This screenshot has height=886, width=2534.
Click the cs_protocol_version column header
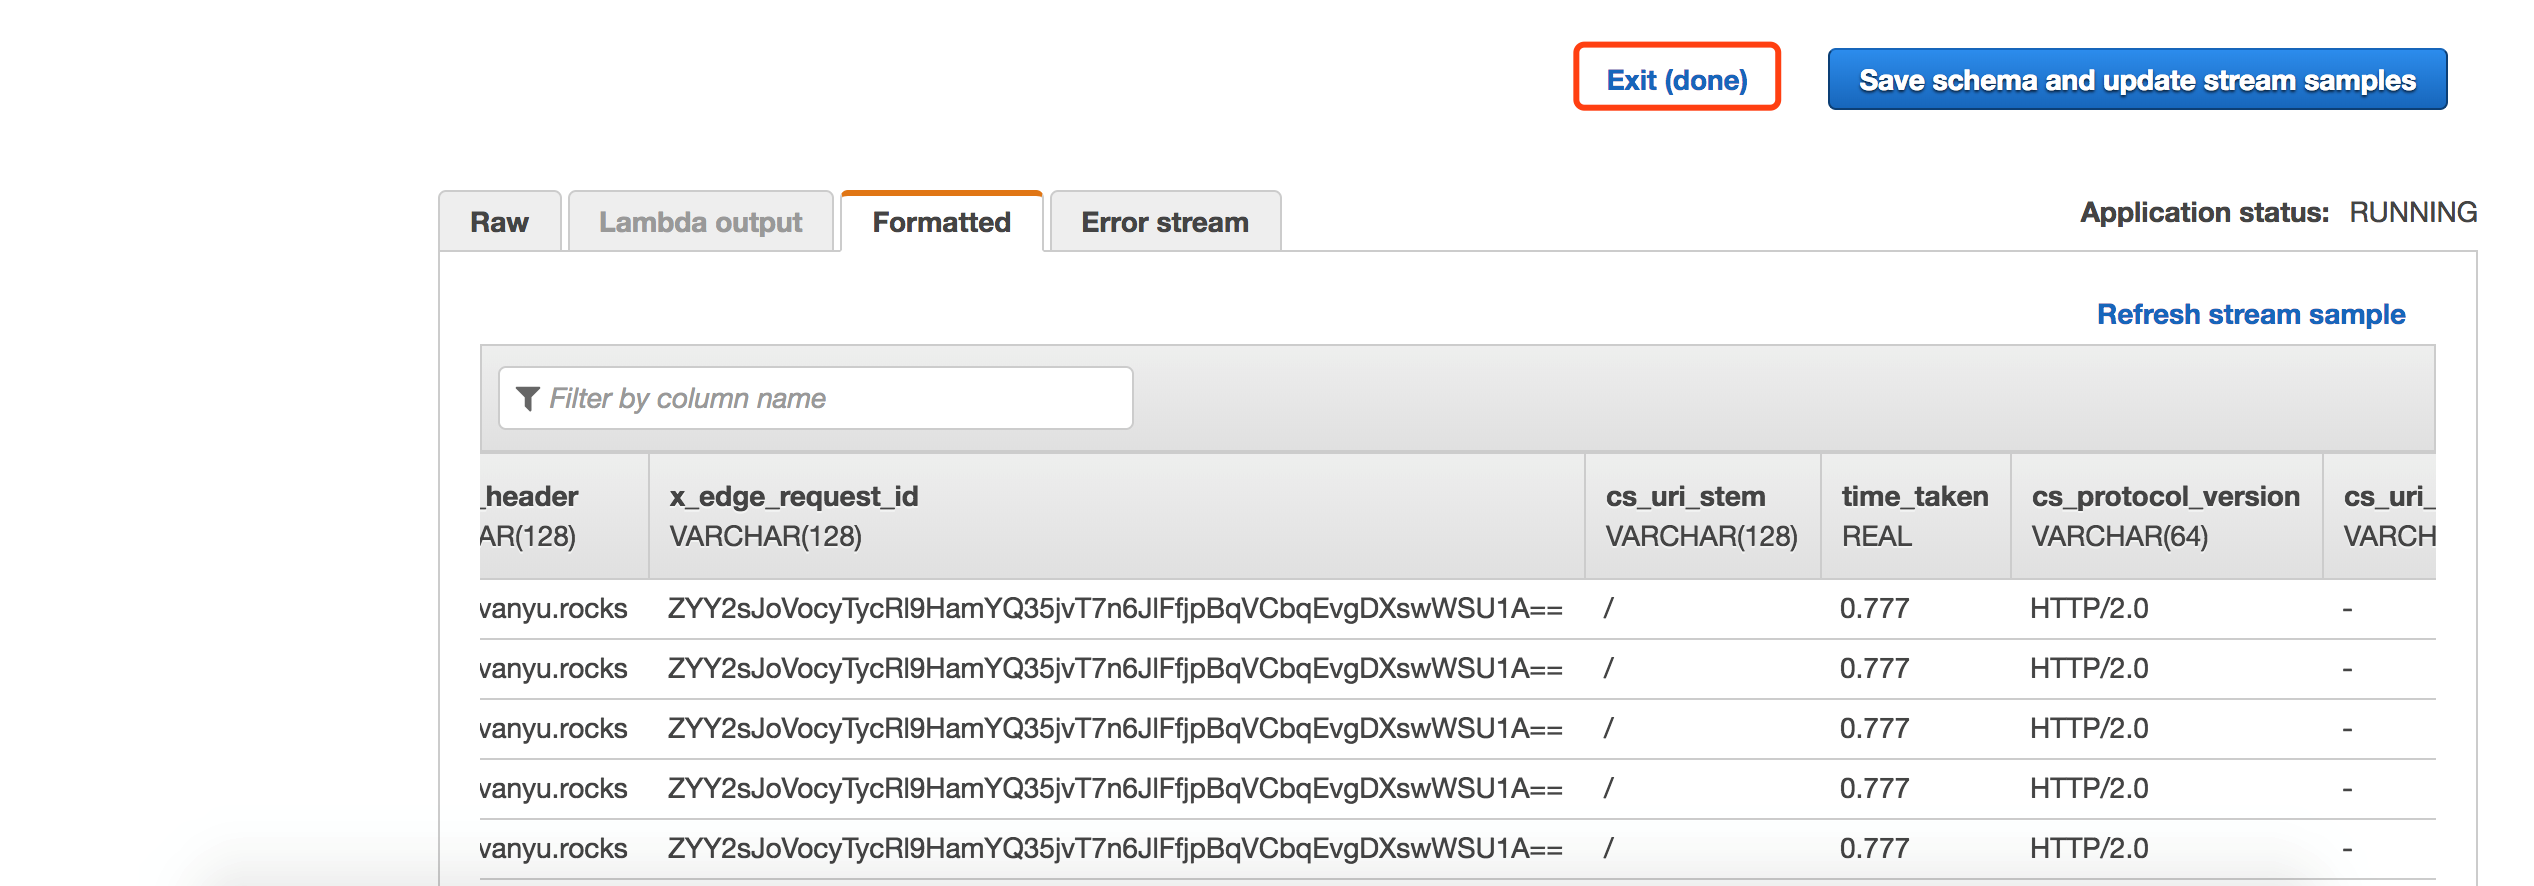2165,497
